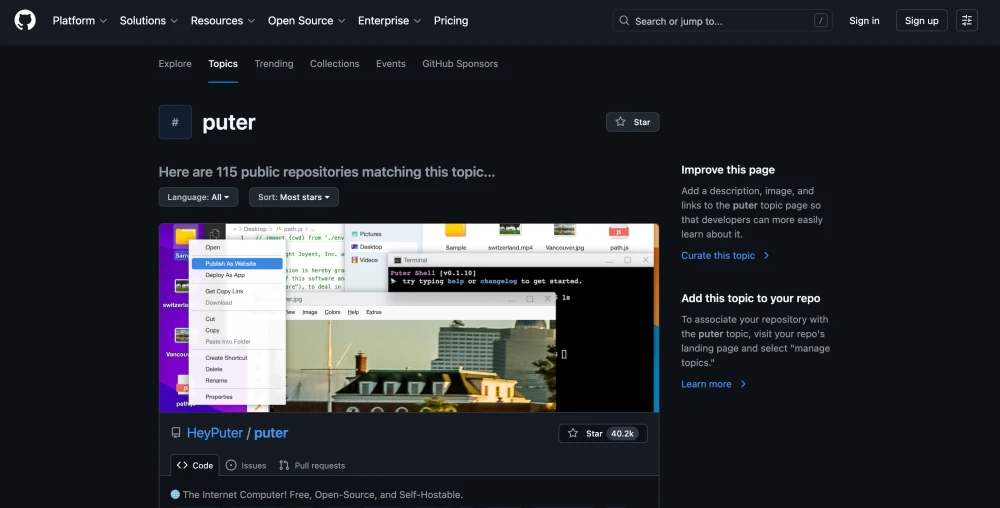The height and width of the screenshot is (508, 1000).
Task: Expand the Solutions menu
Action: coord(149,20)
